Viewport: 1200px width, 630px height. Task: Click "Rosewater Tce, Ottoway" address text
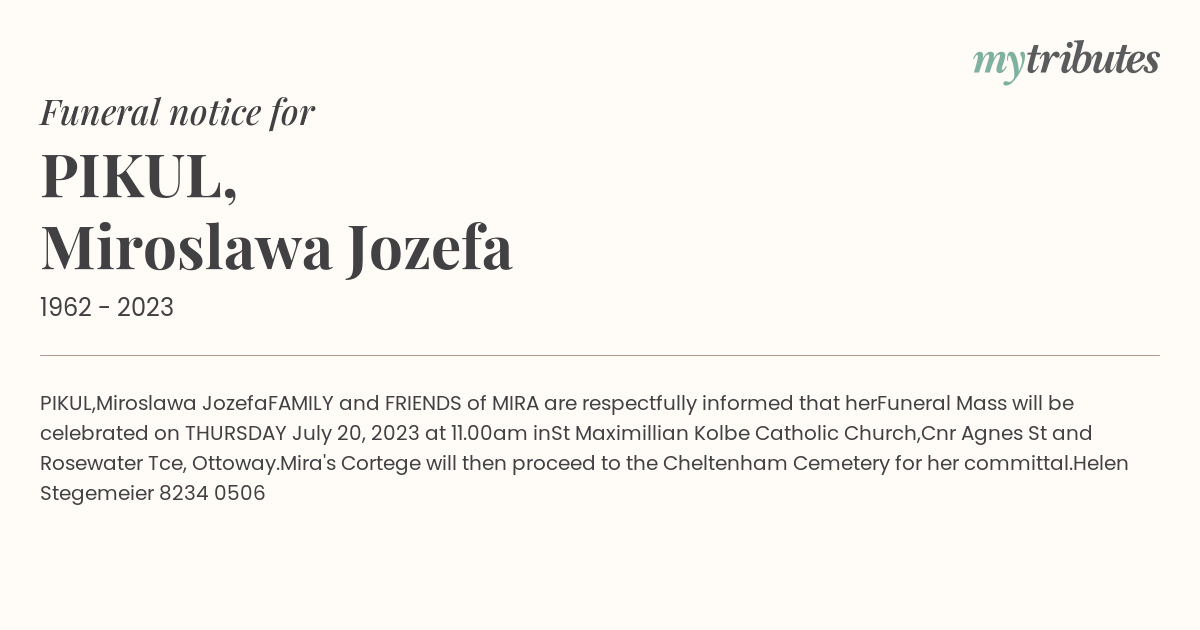pyautogui.click(x=159, y=463)
